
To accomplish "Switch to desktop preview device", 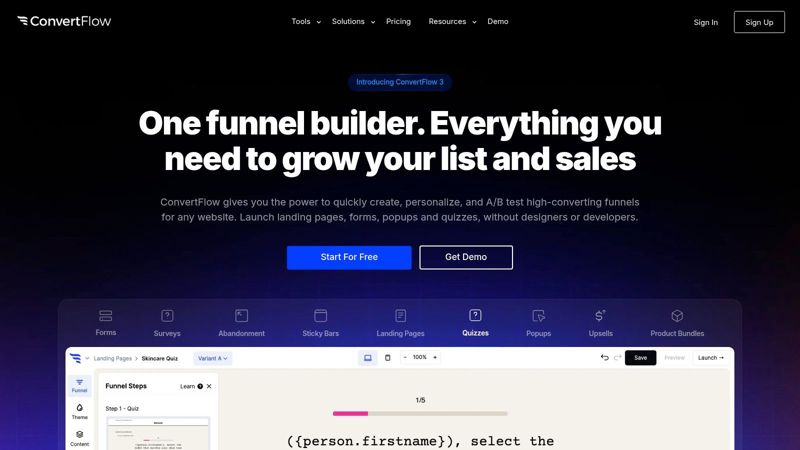I will [367, 358].
